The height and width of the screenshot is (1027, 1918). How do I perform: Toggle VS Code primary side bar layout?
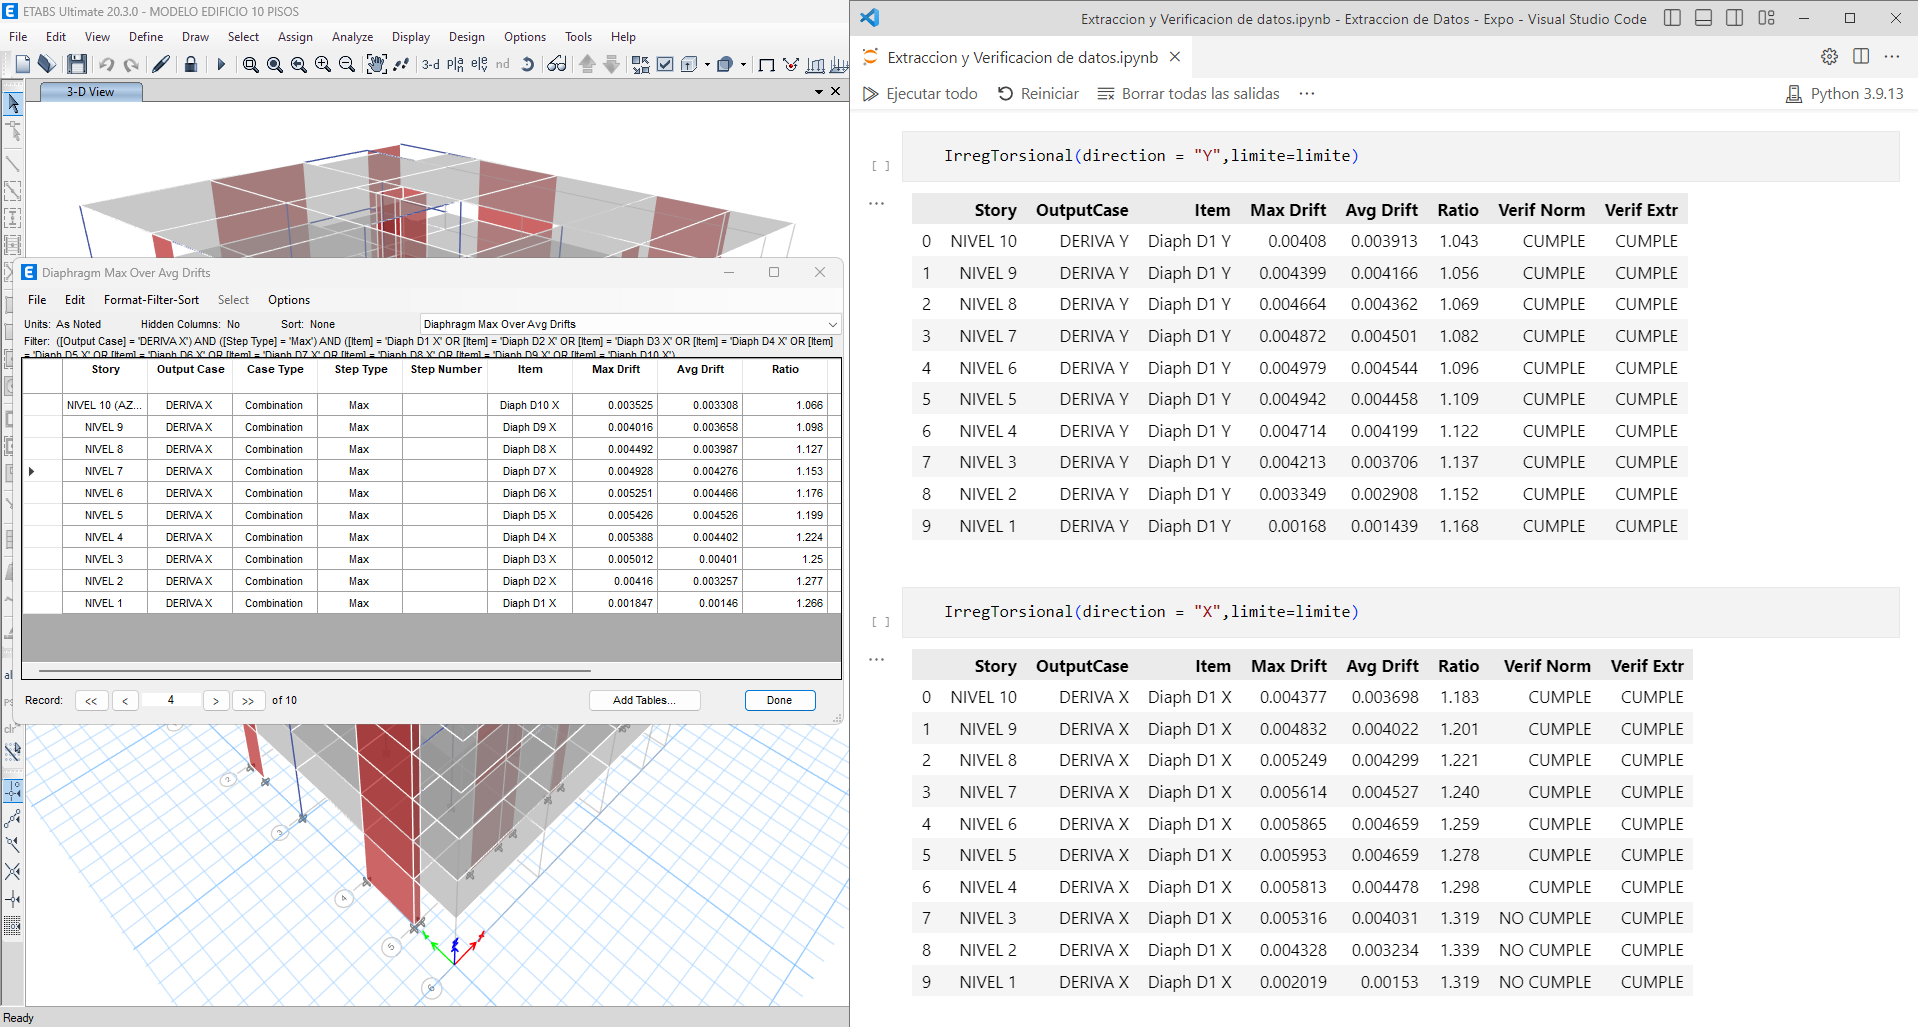1672,18
